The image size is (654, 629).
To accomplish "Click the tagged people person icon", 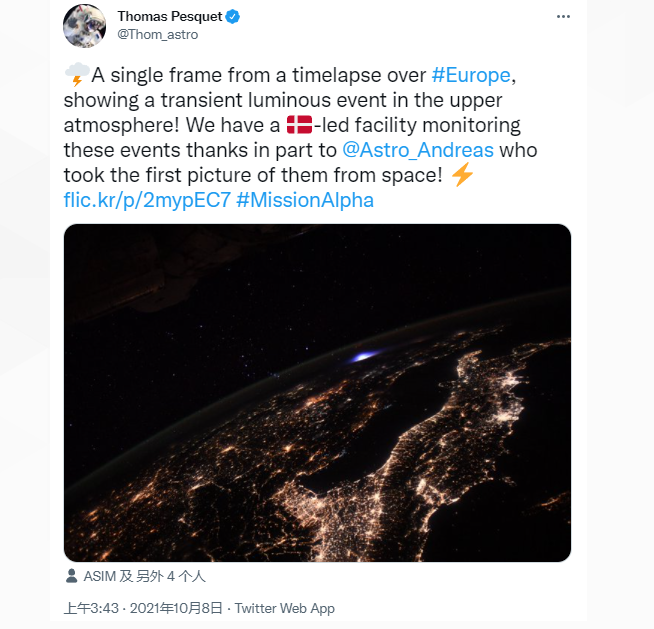I will 71,576.
